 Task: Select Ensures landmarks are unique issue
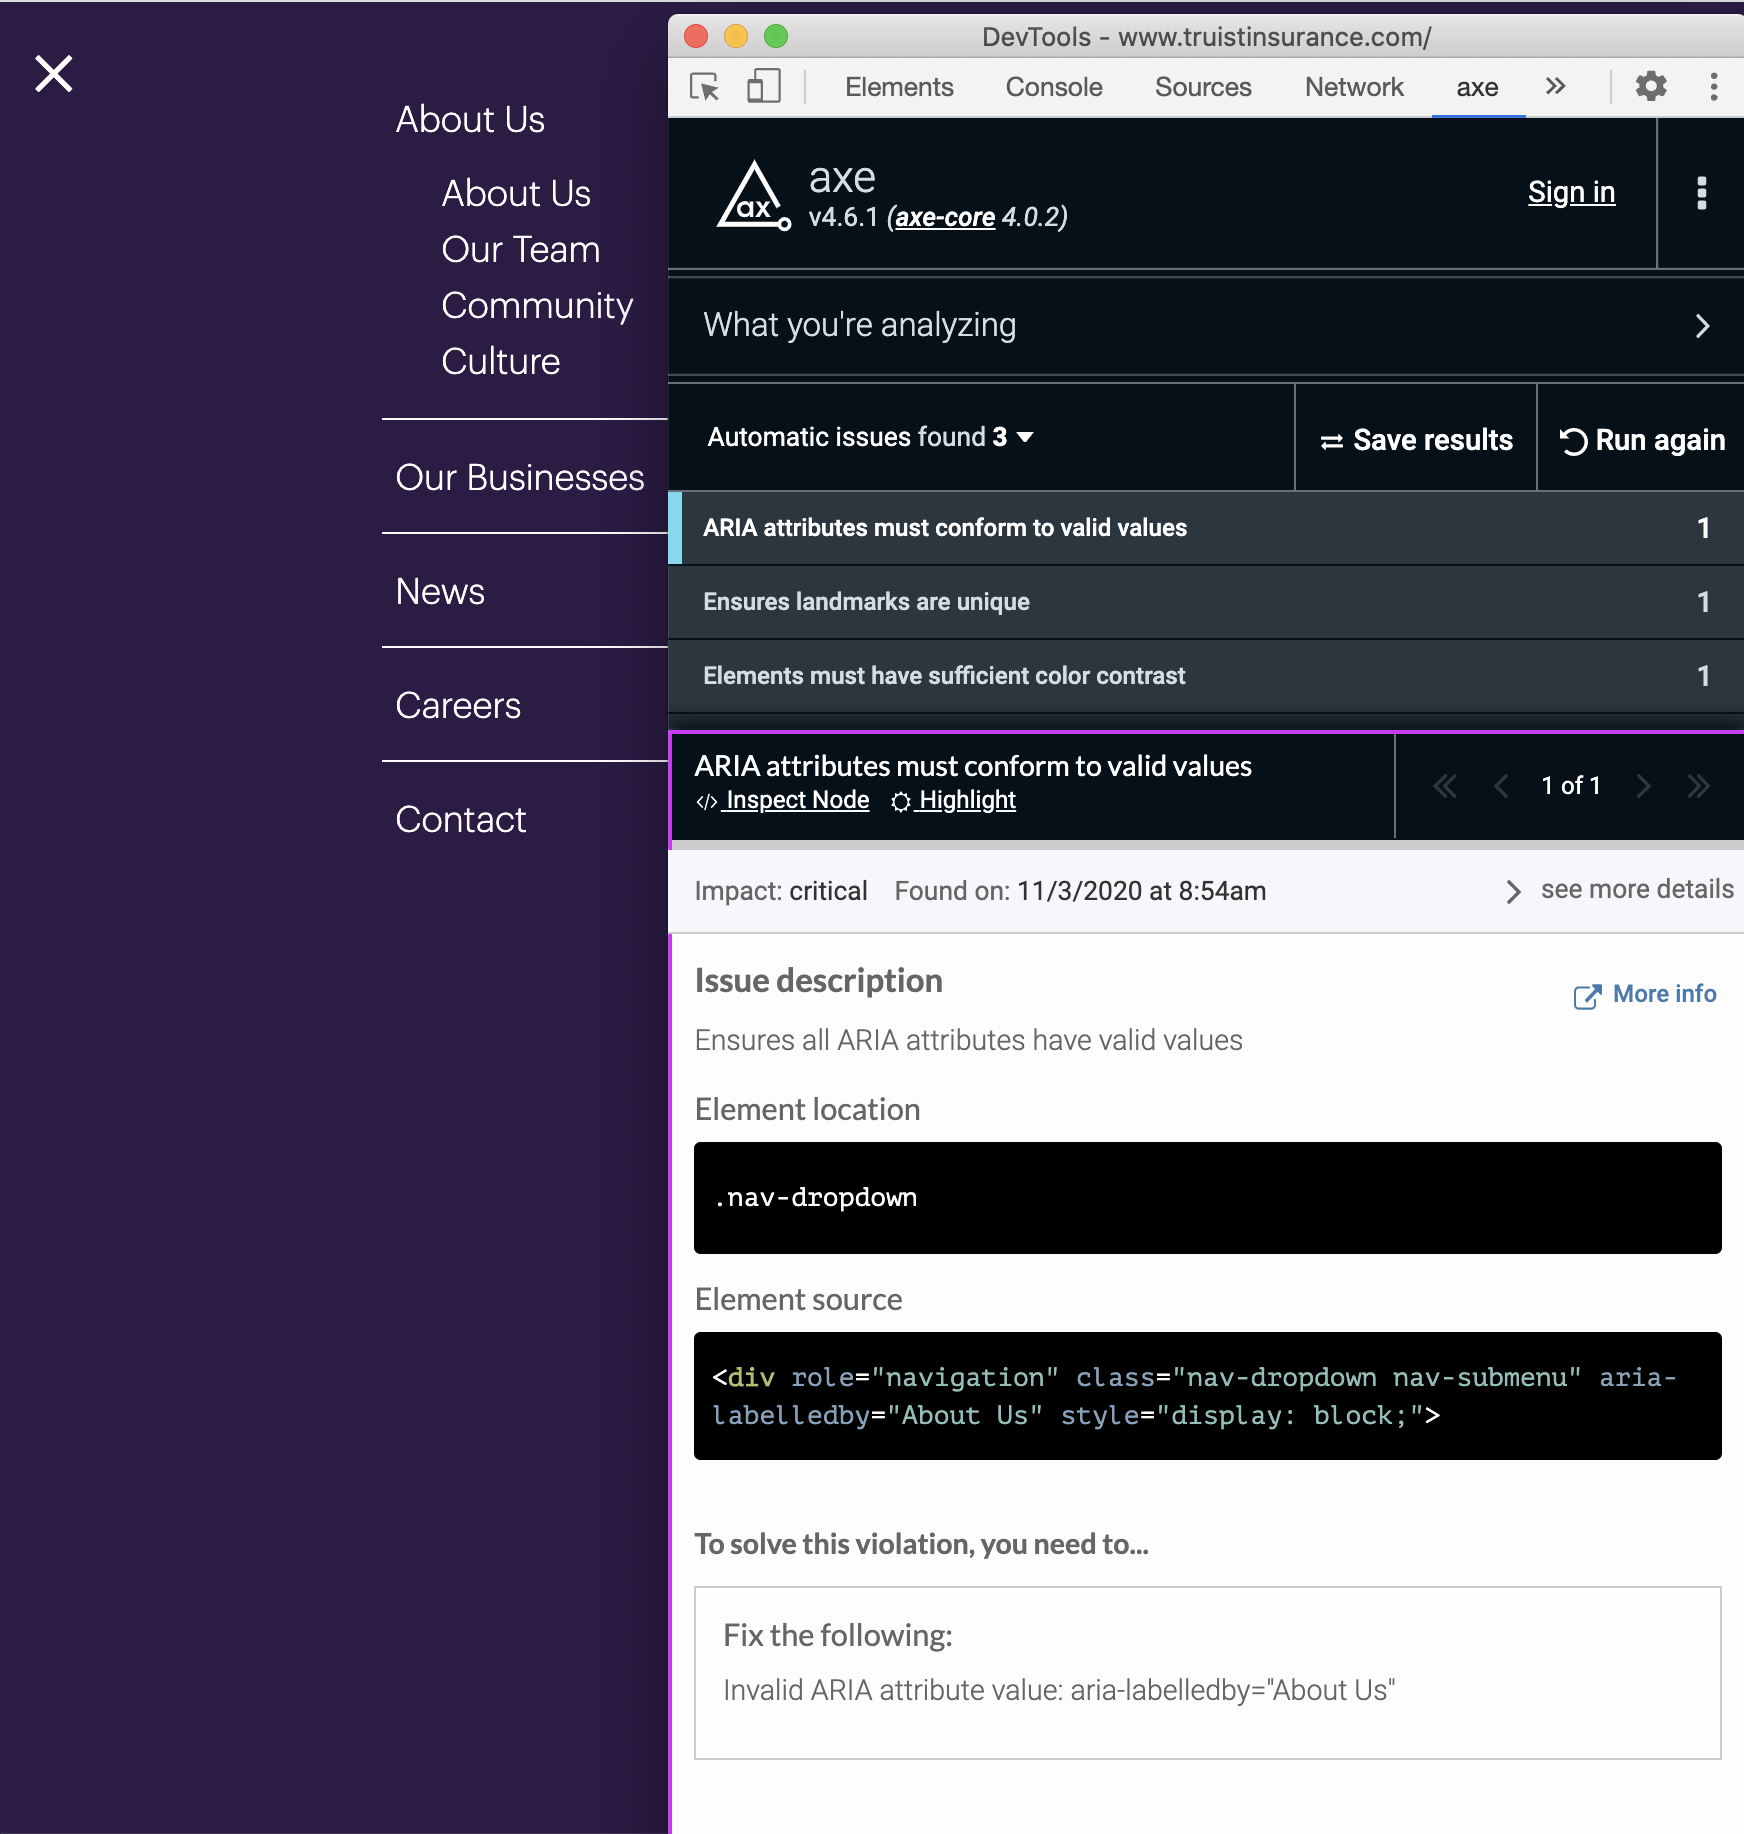1206,602
